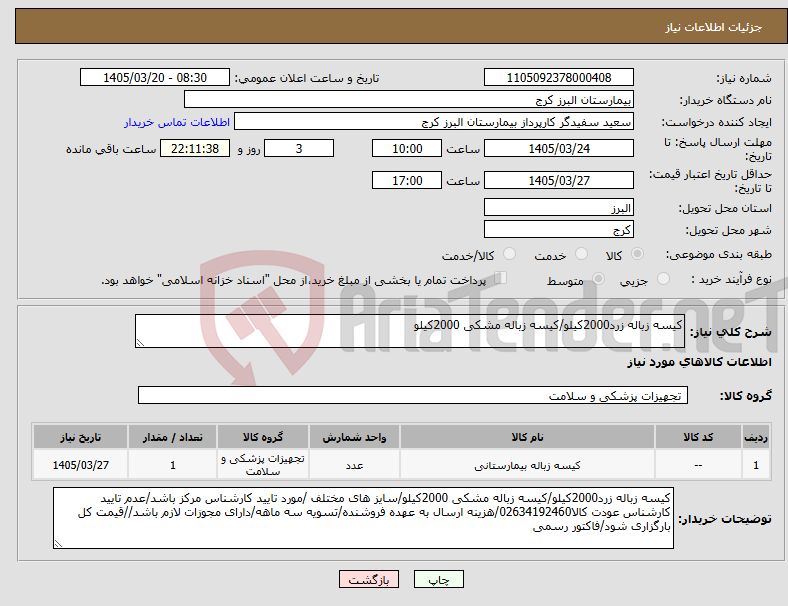Click the بازگشت (back) button
Image resolution: width=788 pixels, height=606 pixels.
coord(369,579)
